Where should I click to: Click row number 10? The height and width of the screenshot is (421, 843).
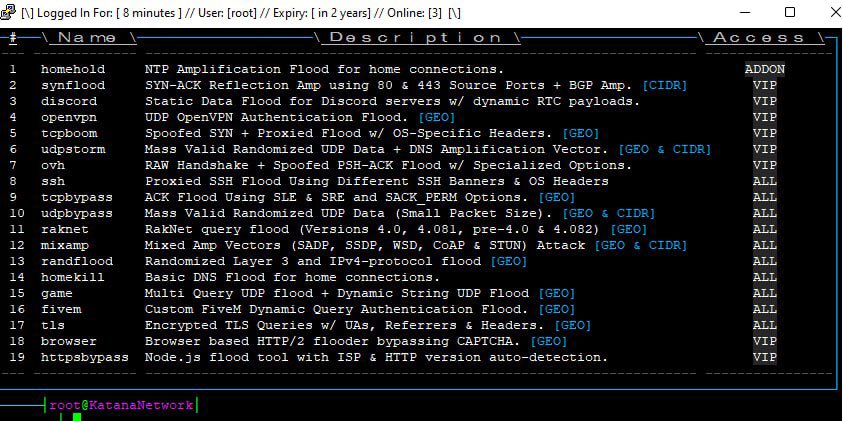17,213
